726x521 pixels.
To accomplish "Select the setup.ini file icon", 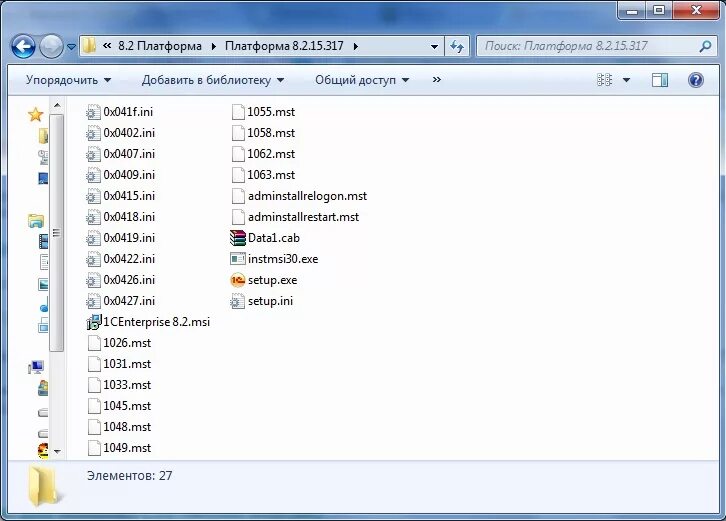I will [238, 301].
